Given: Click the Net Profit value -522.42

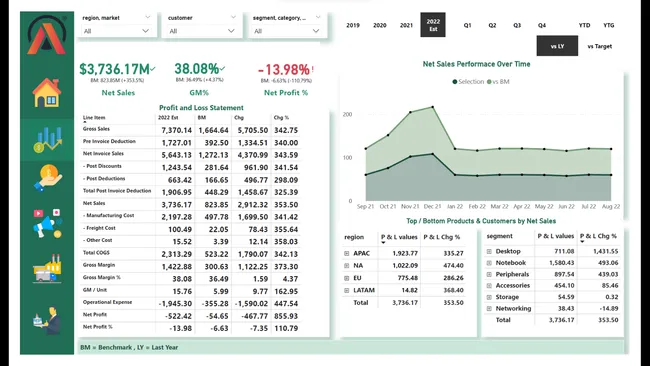Looking at the screenshot, I should pos(178,316).
